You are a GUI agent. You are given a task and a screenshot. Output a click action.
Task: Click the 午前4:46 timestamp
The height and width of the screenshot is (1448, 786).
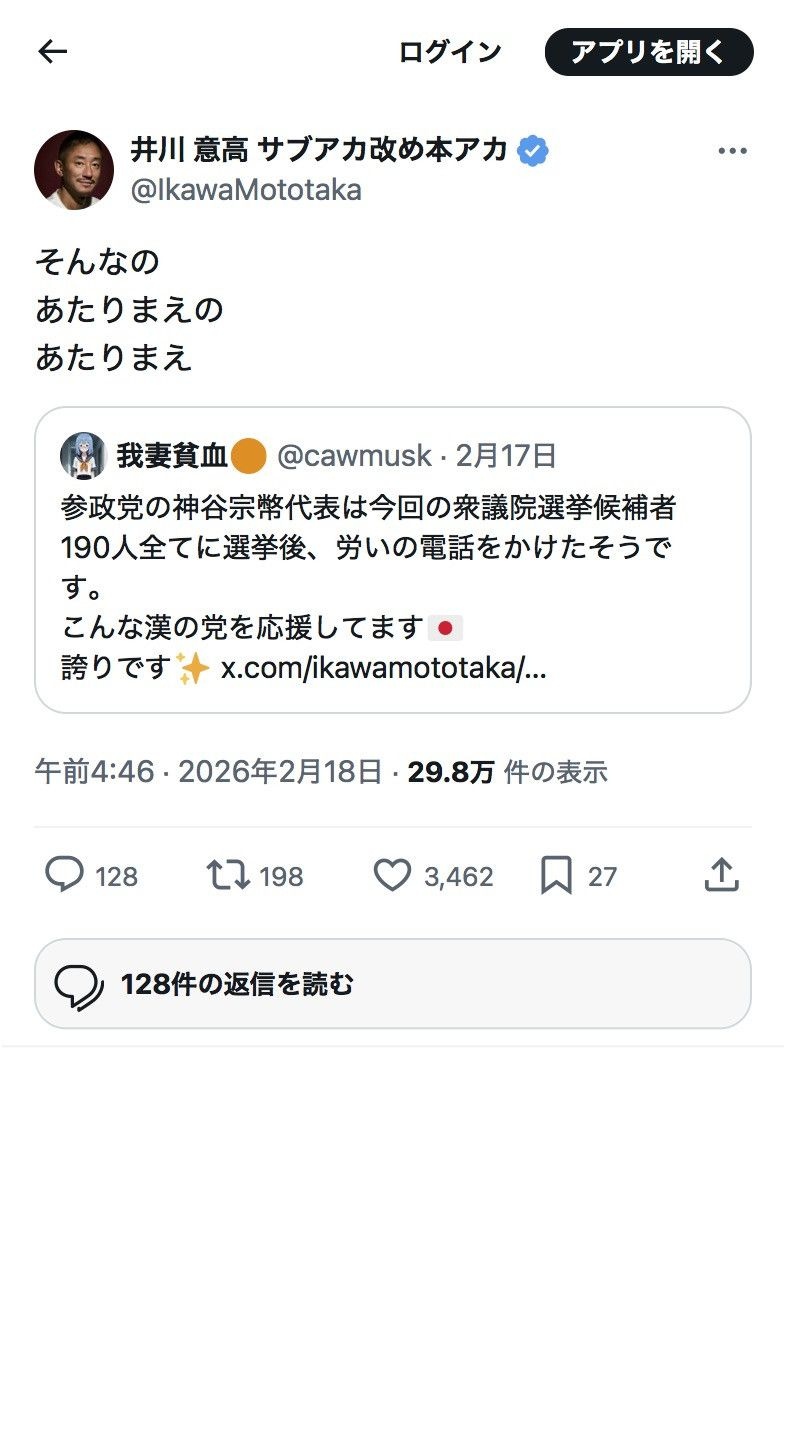95,772
